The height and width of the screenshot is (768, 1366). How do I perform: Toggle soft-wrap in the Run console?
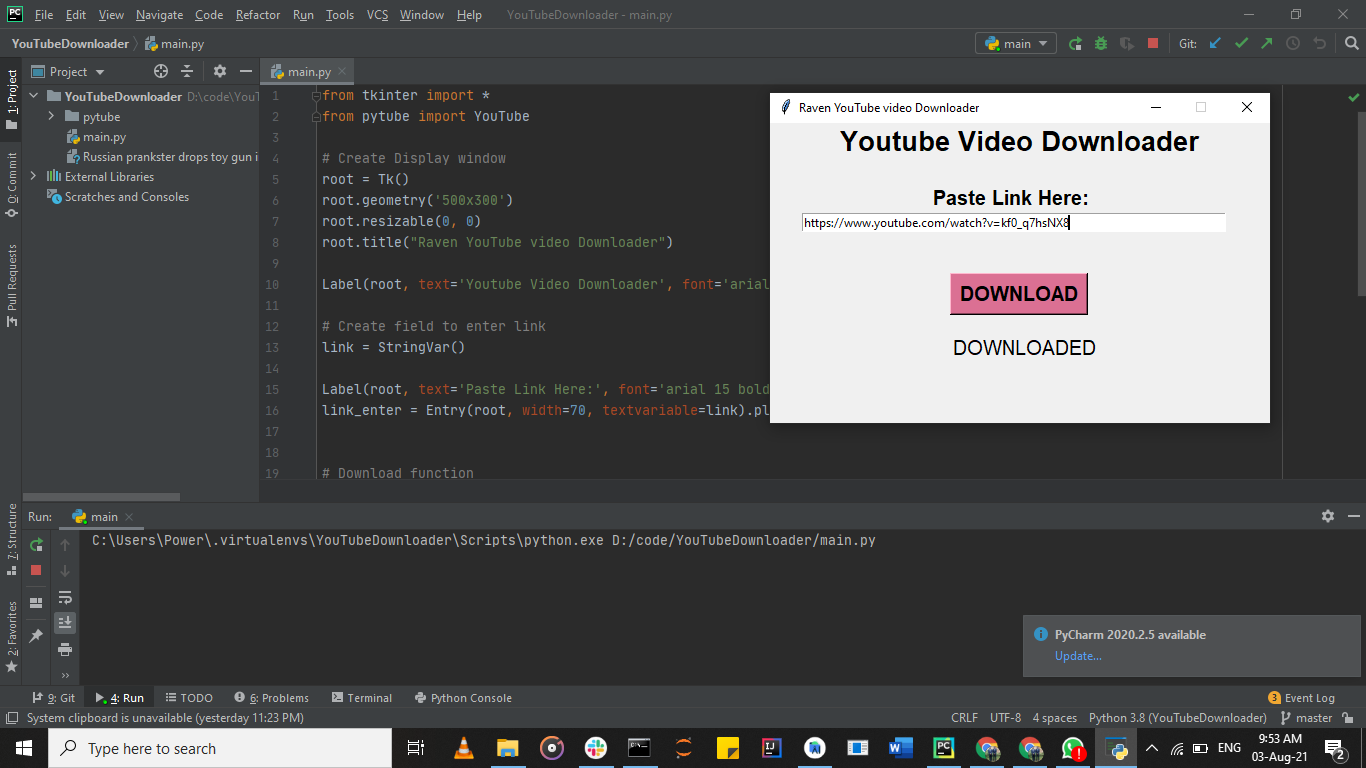[65, 597]
